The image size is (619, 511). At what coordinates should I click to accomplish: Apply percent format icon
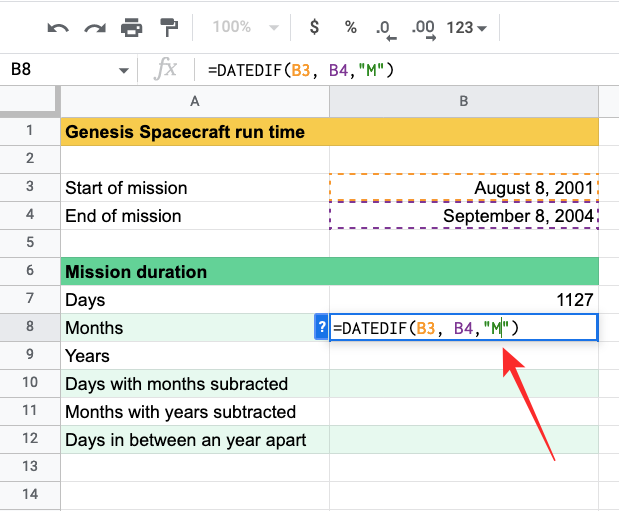pyautogui.click(x=351, y=27)
